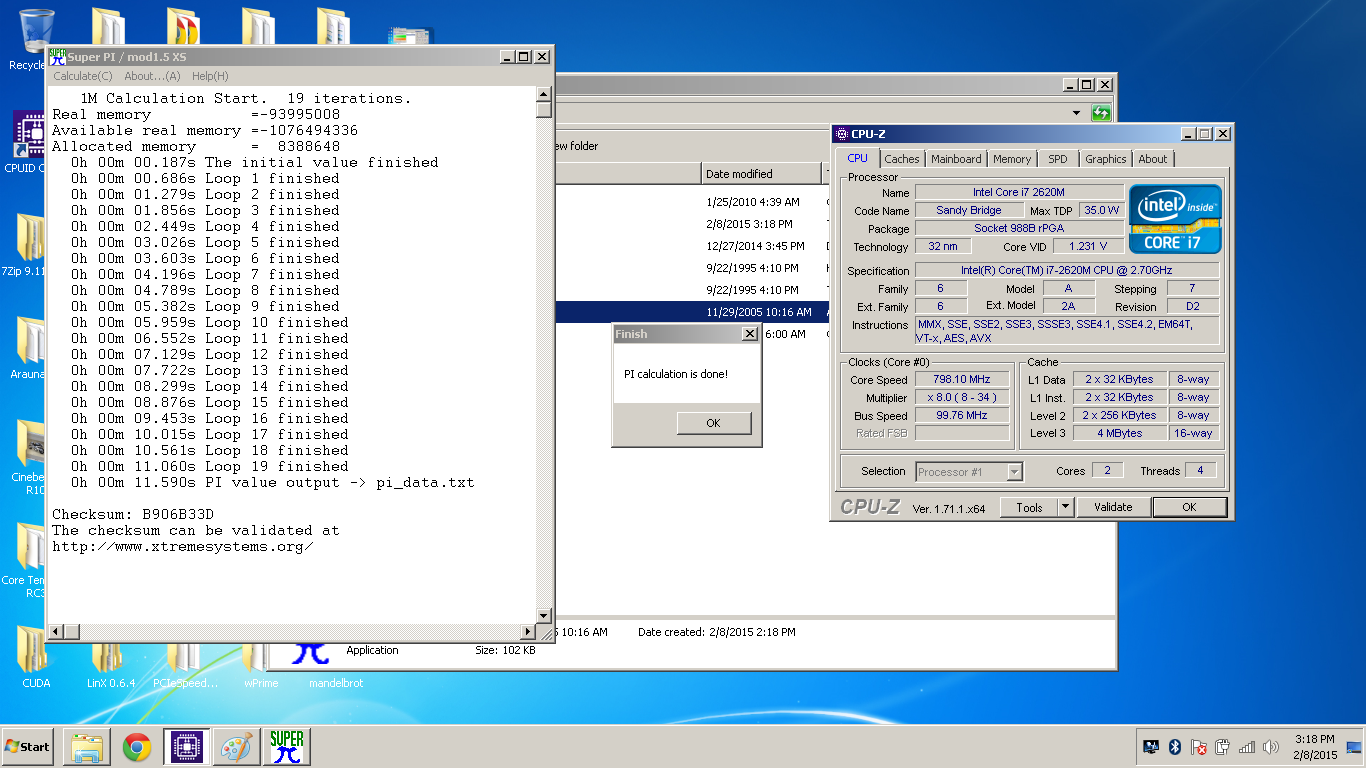
Task: Click the Tools button in CPU-Z
Action: (x=1029, y=507)
